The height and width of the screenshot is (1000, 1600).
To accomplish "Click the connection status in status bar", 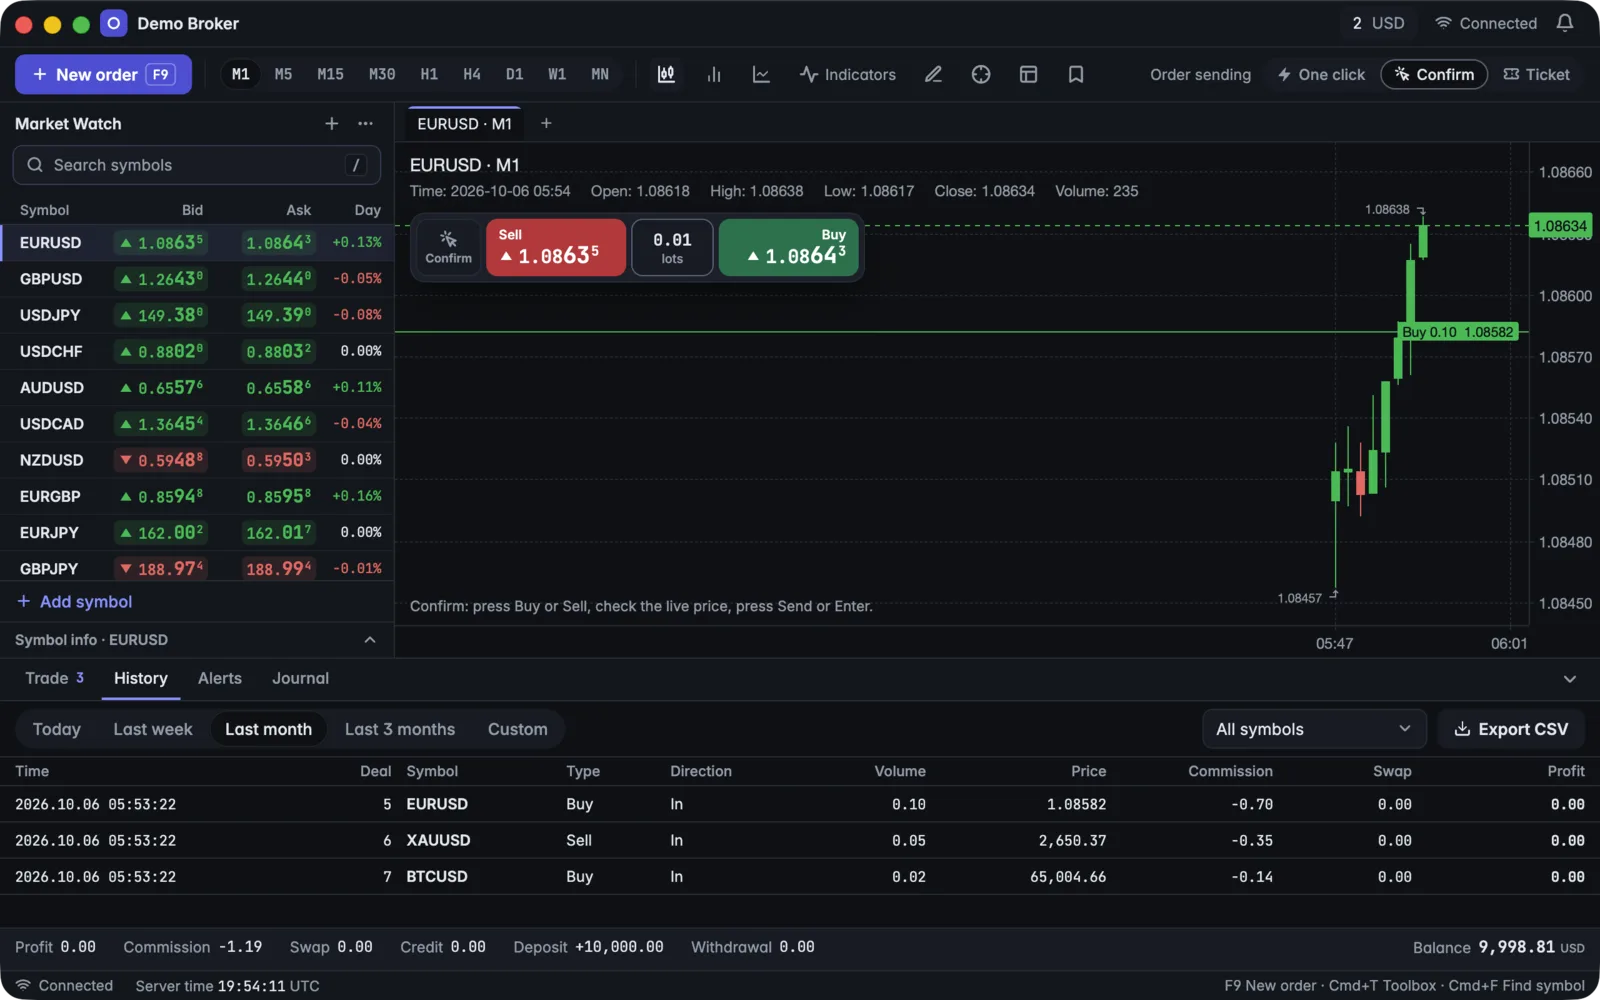I will (x=64, y=986).
